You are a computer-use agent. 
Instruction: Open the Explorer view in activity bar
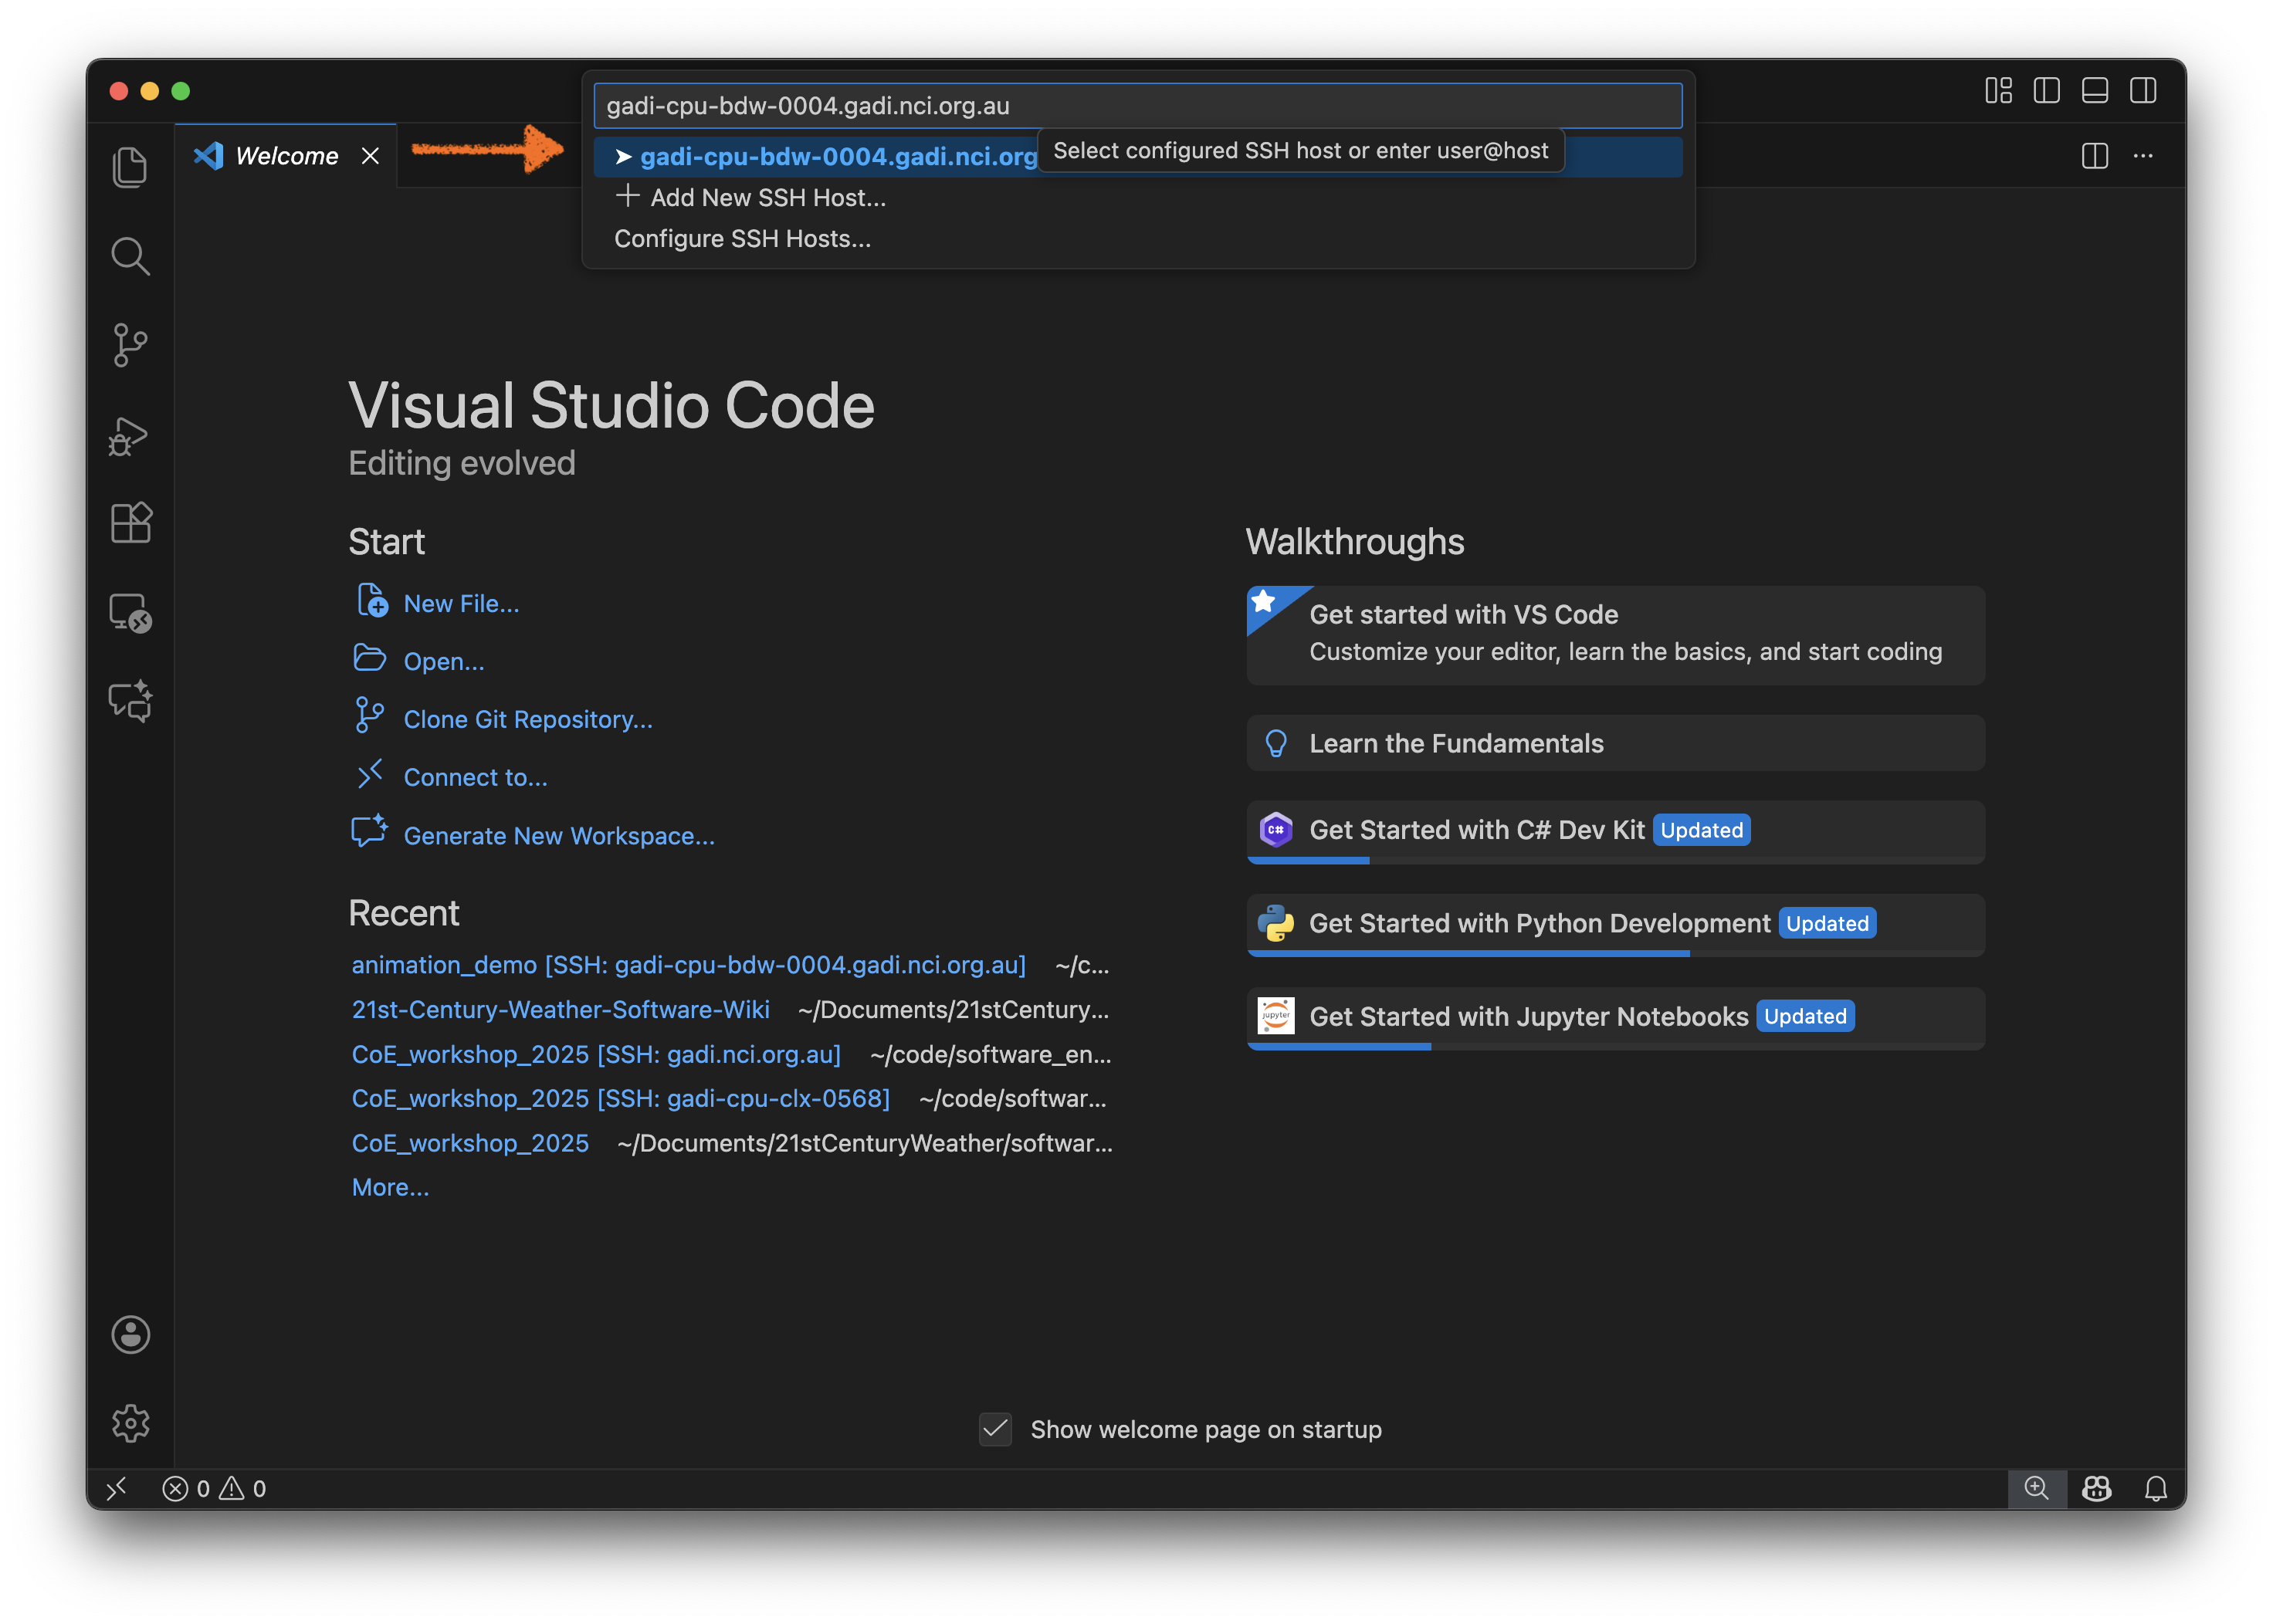(x=130, y=167)
